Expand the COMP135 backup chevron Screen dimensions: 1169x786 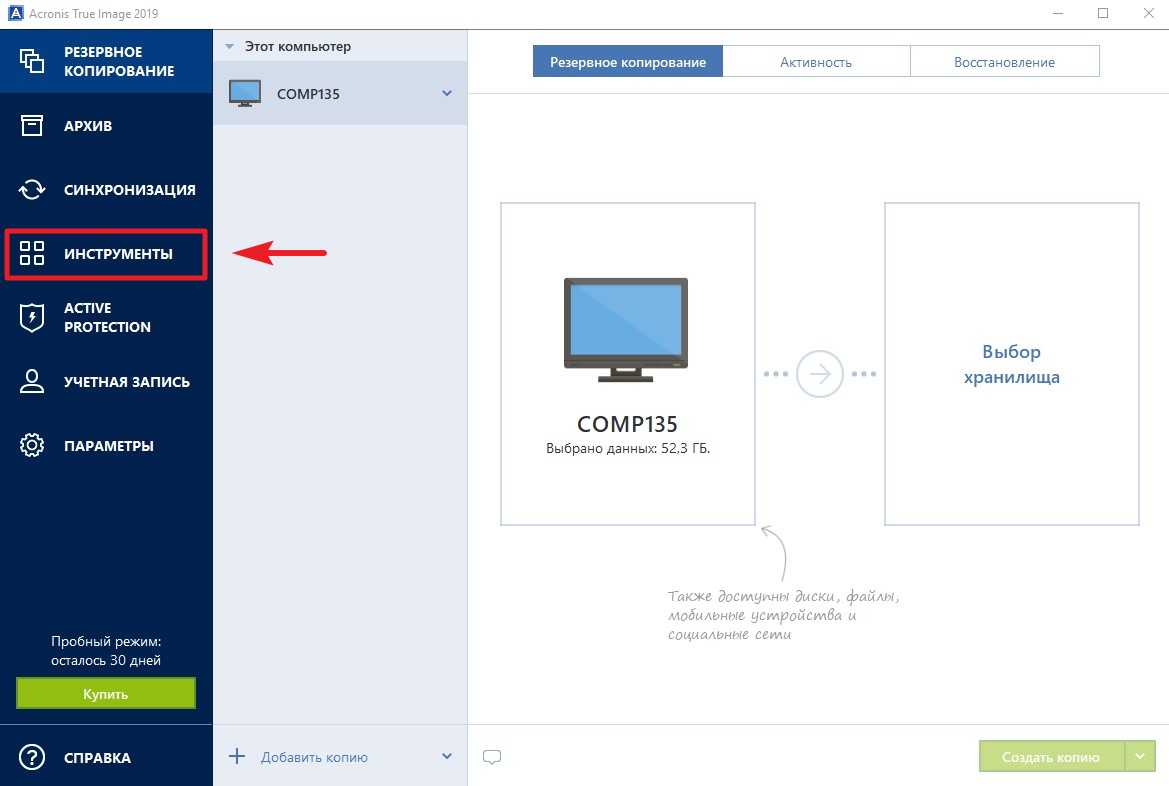447,93
